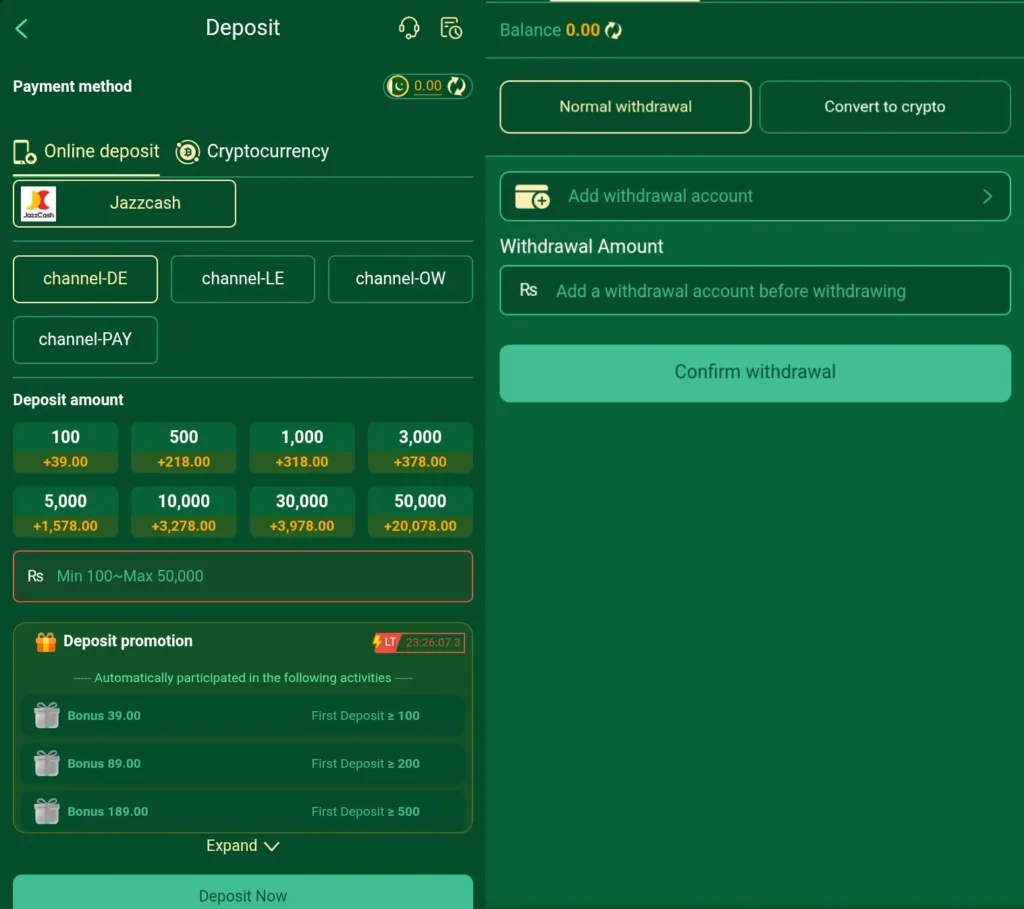Click 'First Deposit ≥ 200' text
This screenshot has width=1024, height=909.
[365, 763]
